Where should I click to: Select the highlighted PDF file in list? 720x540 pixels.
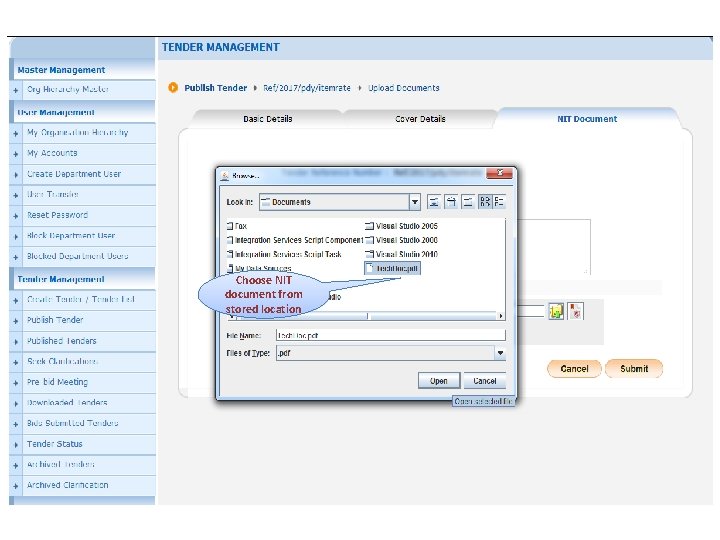pyautogui.click(x=393, y=268)
